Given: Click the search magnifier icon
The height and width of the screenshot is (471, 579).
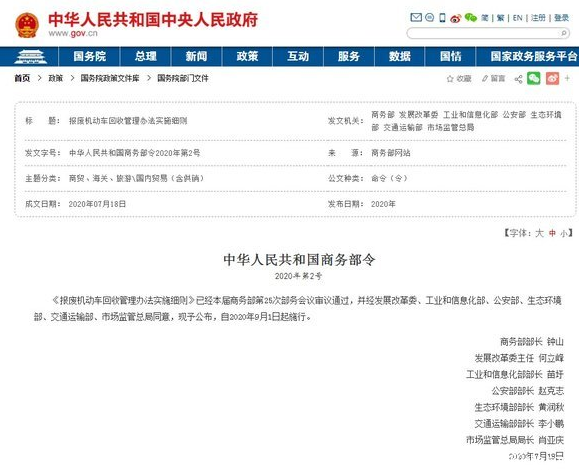Looking at the screenshot, I should [x=563, y=34].
